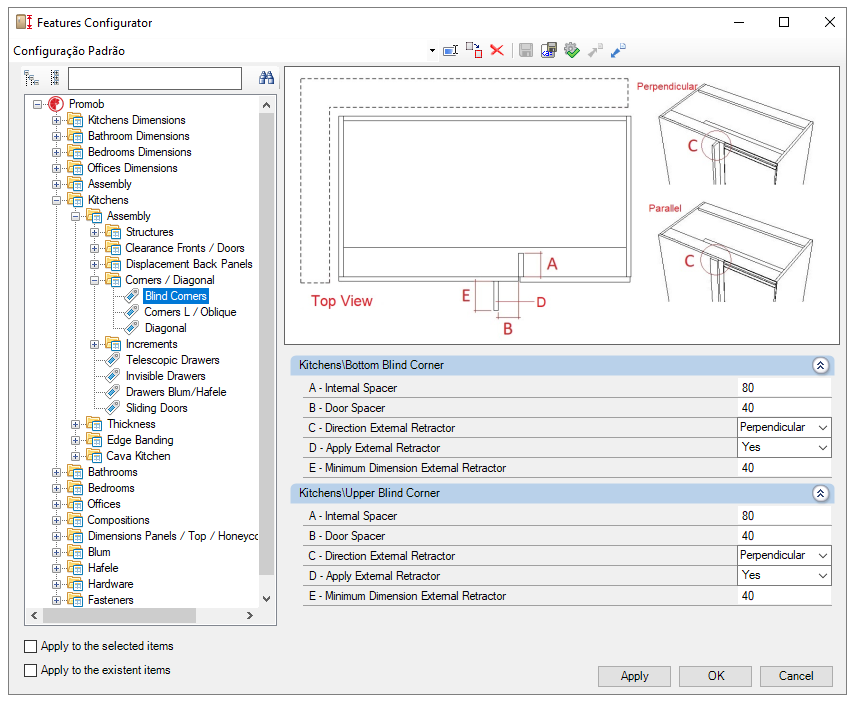This screenshot has height=703, width=856.
Task: Check Apply to the existent items
Action: (31, 670)
